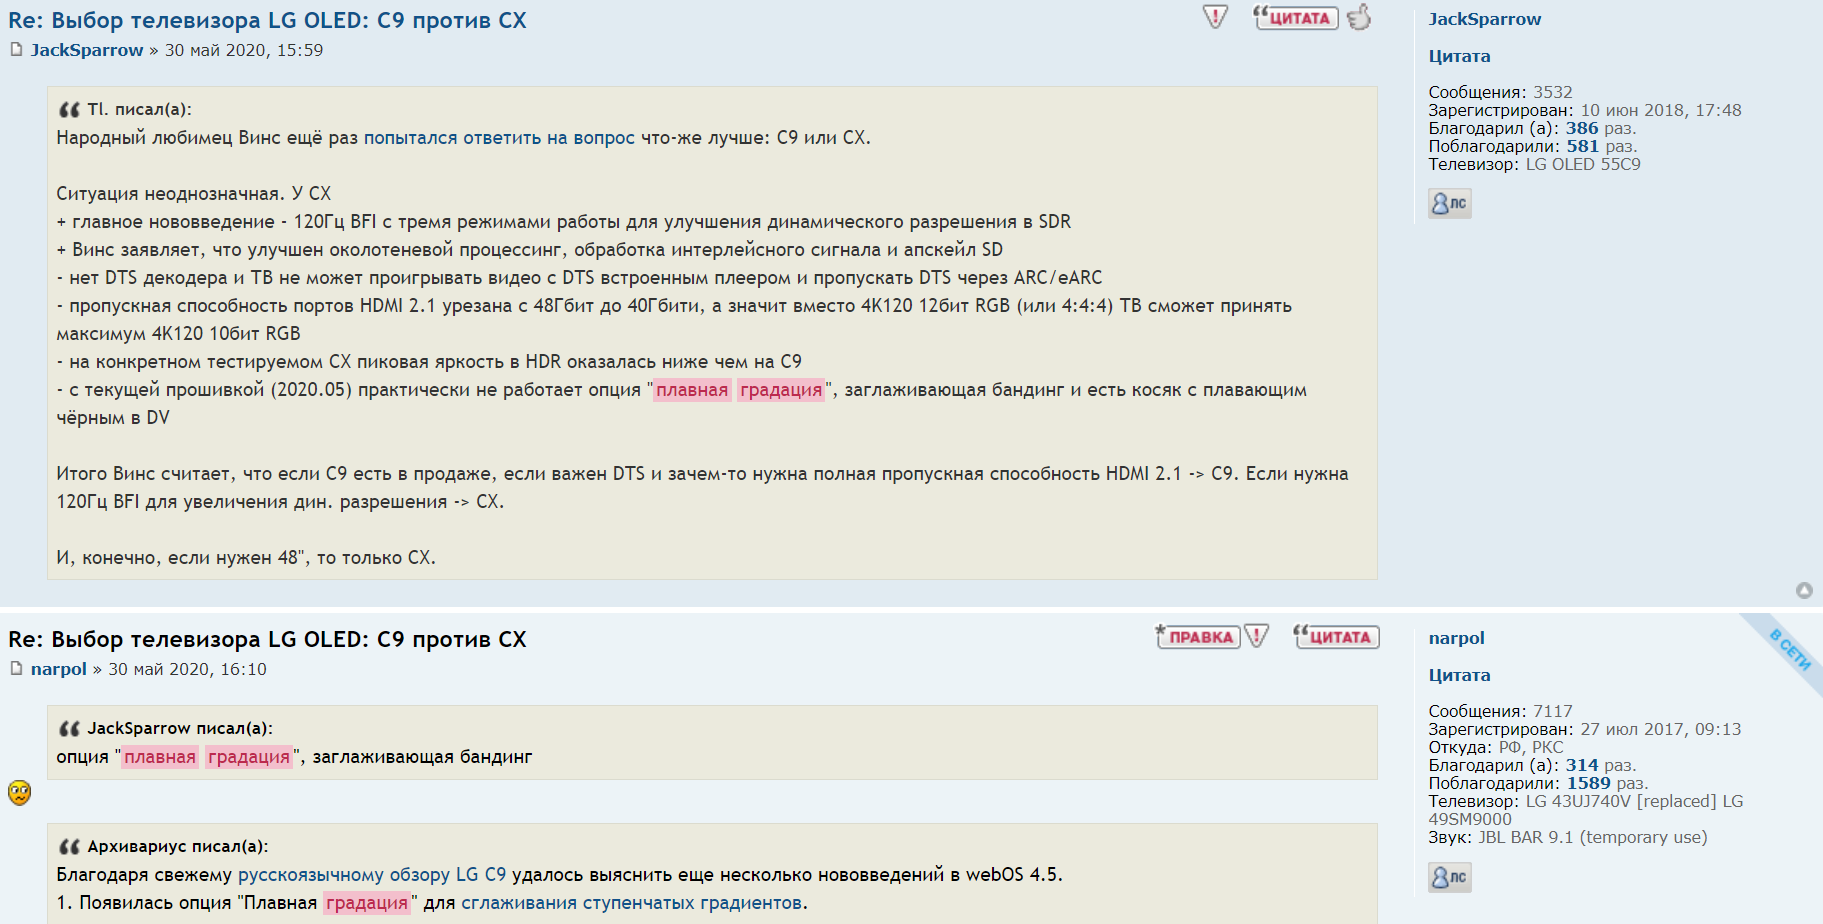
Task: Click 'Телевизор: LG OLED 55C9' text
Action: pyautogui.click(x=1534, y=164)
